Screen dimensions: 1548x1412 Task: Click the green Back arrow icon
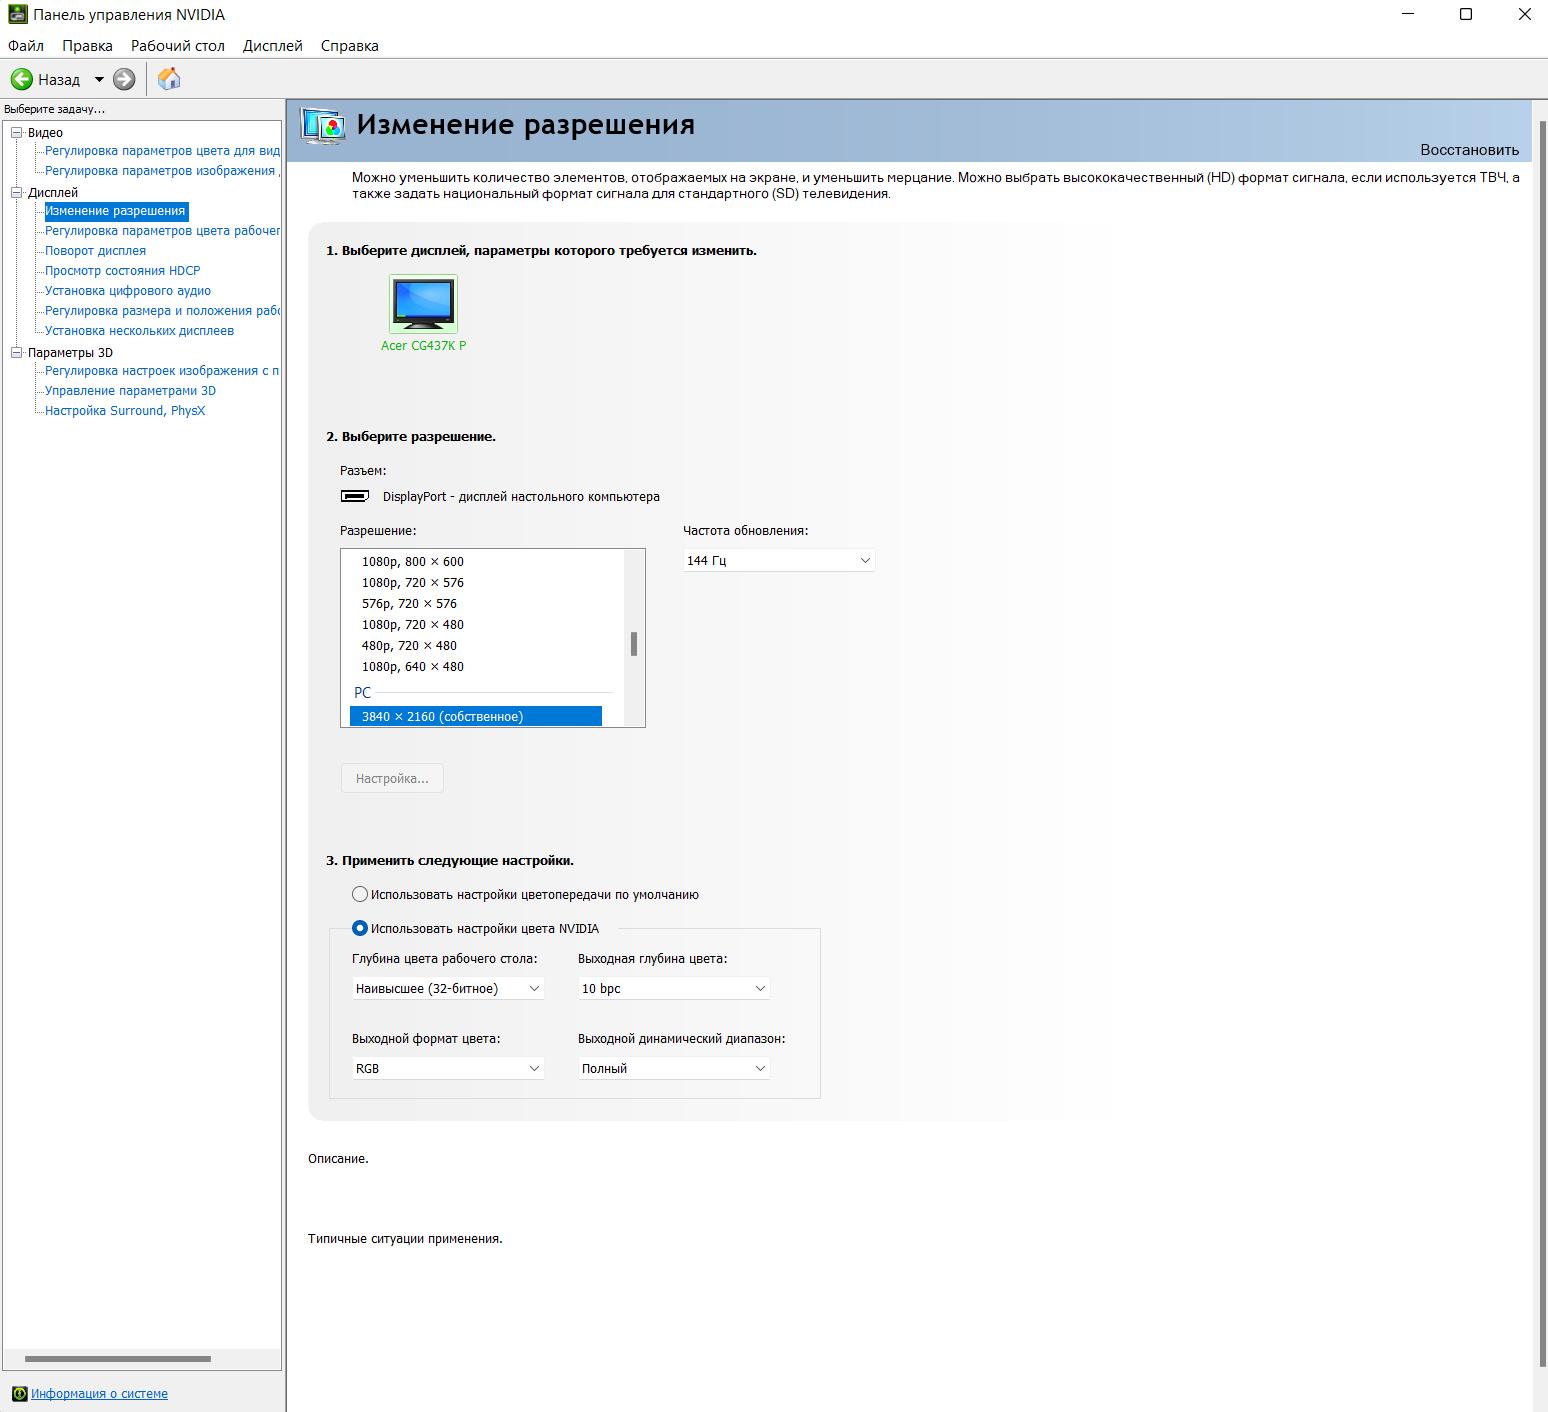22,79
